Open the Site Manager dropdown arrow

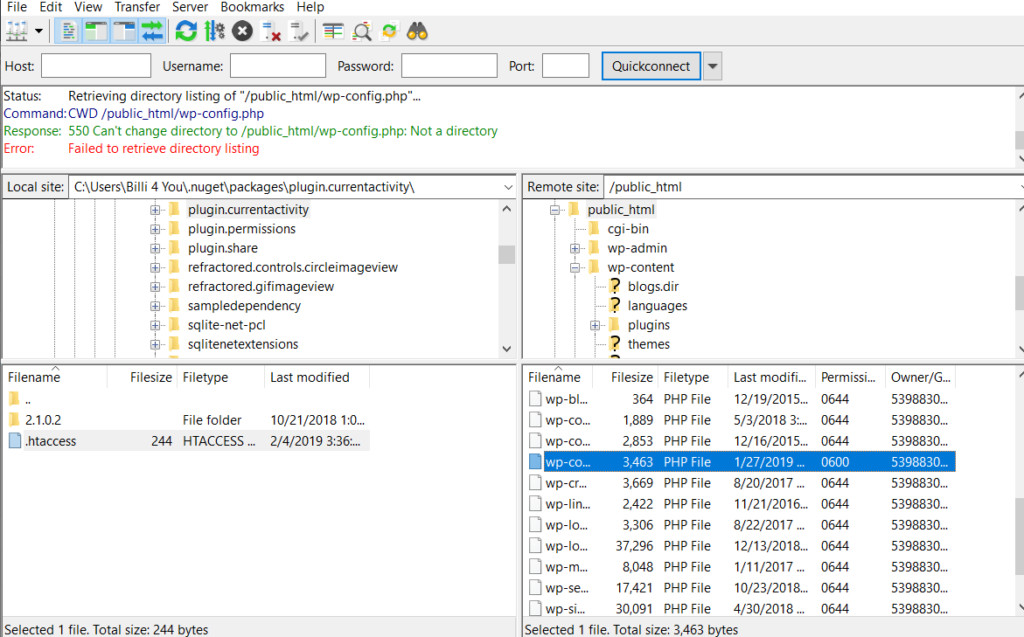coord(39,31)
